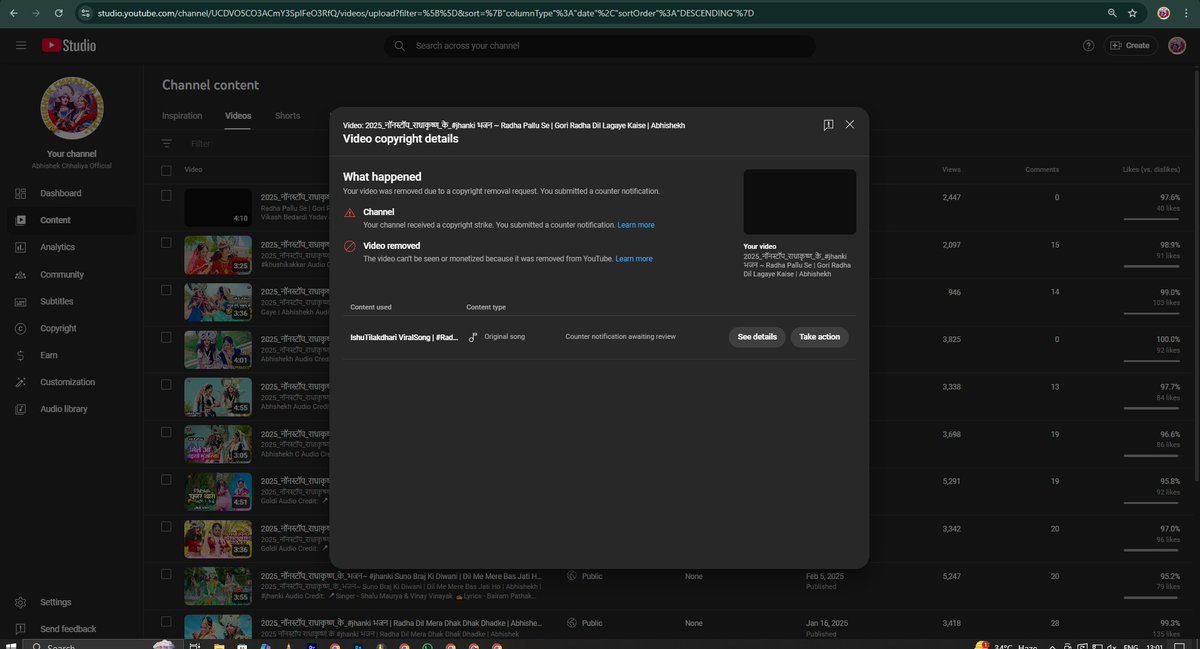The width and height of the screenshot is (1200, 649).
Task: Switch to the Inspiration tab
Action: click(x=182, y=116)
